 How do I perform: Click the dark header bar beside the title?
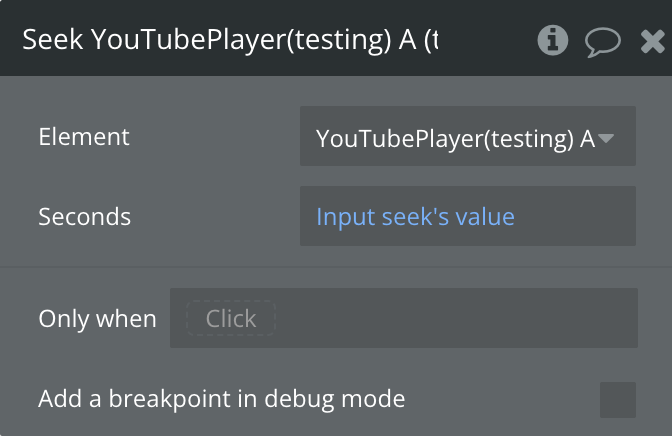490,41
